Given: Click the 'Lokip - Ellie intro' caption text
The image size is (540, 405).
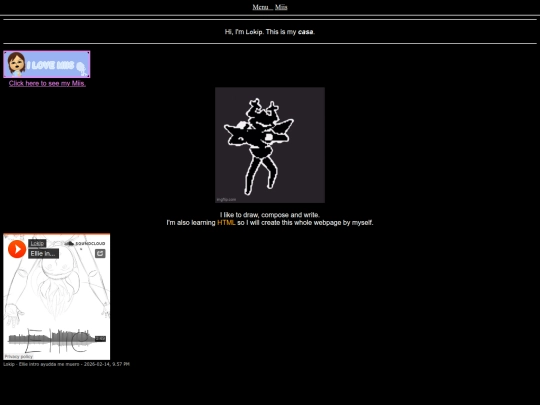Looking at the screenshot, I should coord(66,364).
